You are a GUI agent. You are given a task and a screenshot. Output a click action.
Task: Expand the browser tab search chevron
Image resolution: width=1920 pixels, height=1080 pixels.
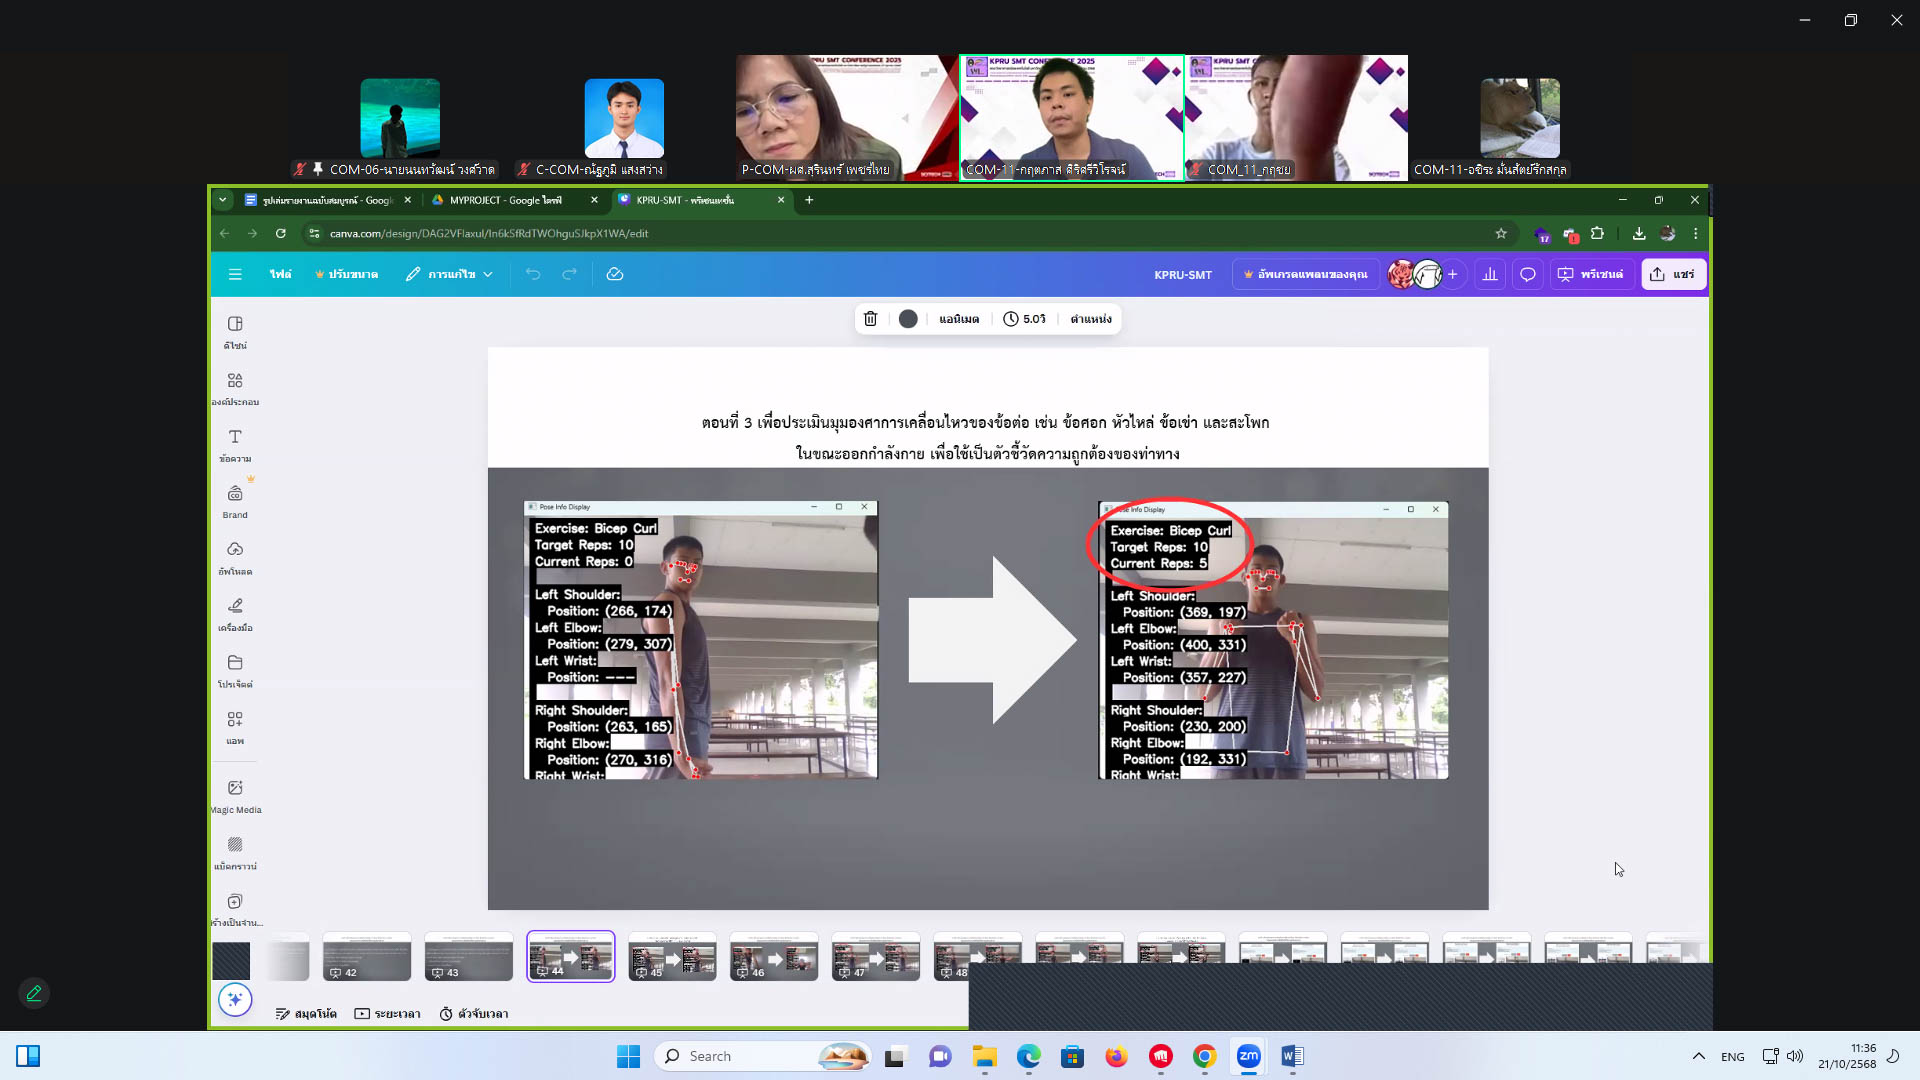(223, 200)
